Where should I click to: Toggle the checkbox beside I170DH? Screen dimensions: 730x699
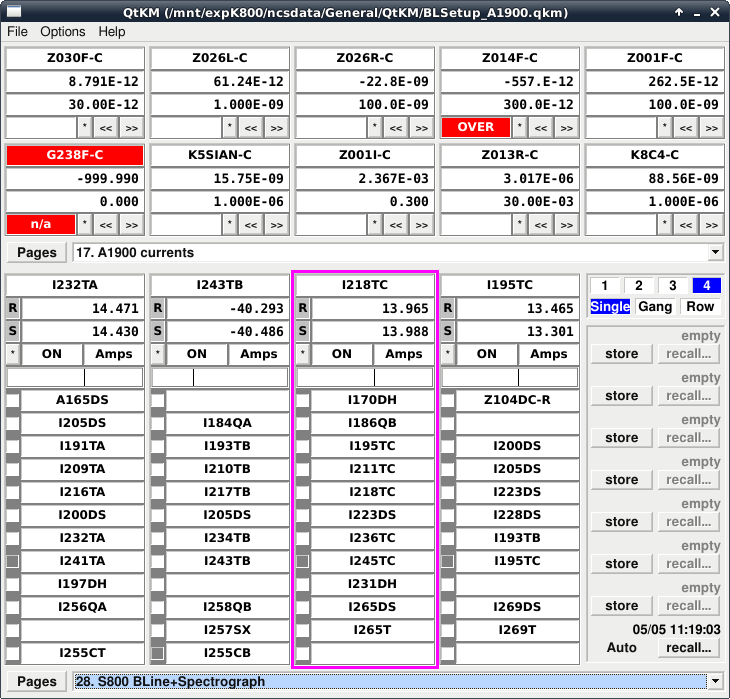point(303,401)
